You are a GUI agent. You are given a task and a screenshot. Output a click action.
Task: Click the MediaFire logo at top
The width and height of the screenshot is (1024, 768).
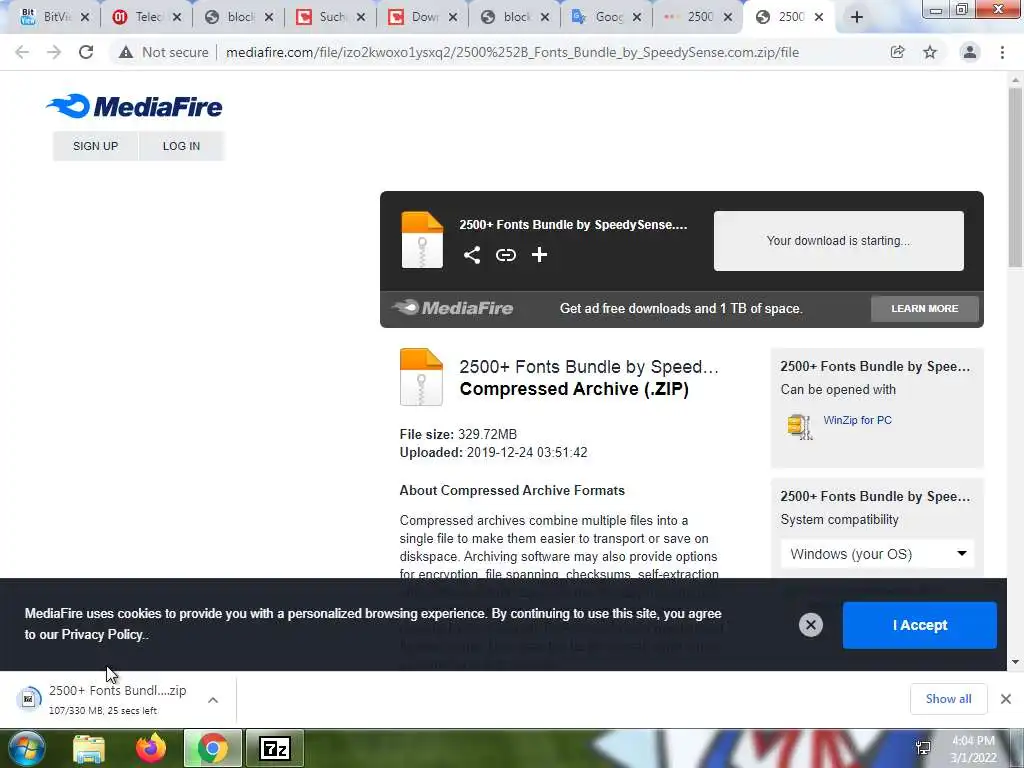(x=135, y=106)
